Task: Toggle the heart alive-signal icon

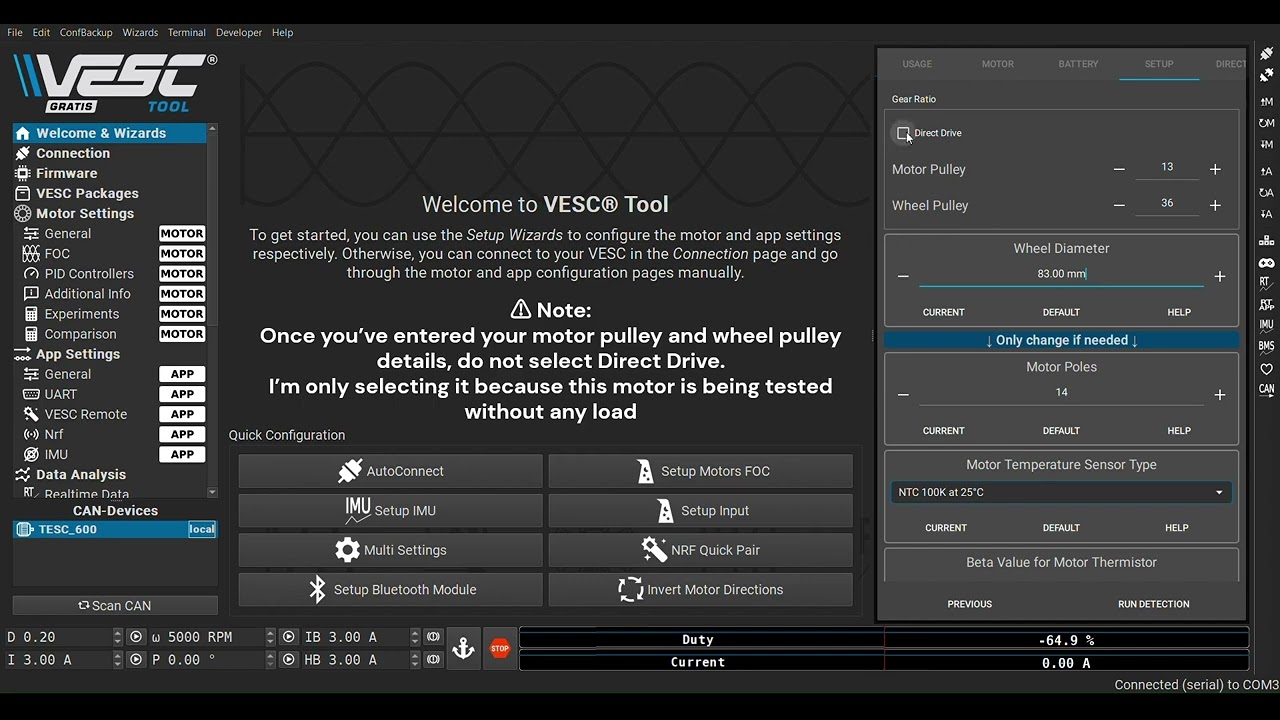Action: (1266, 368)
